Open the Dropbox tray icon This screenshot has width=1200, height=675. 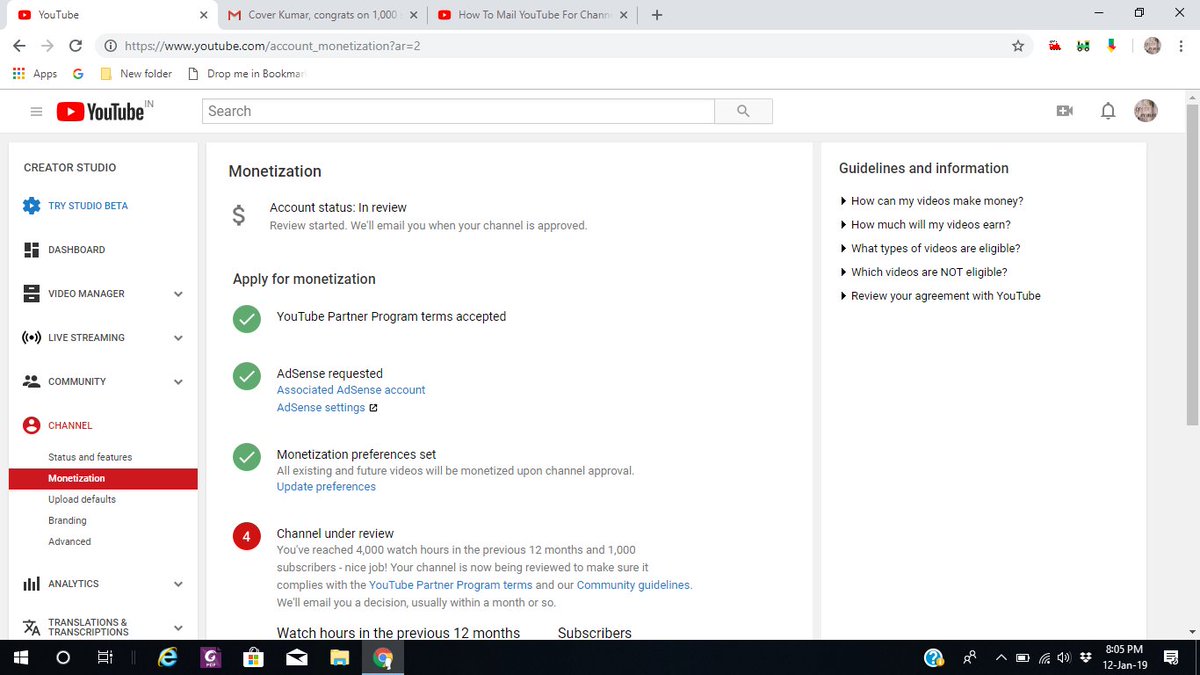pyautogui.click(x=1084, y=658)
